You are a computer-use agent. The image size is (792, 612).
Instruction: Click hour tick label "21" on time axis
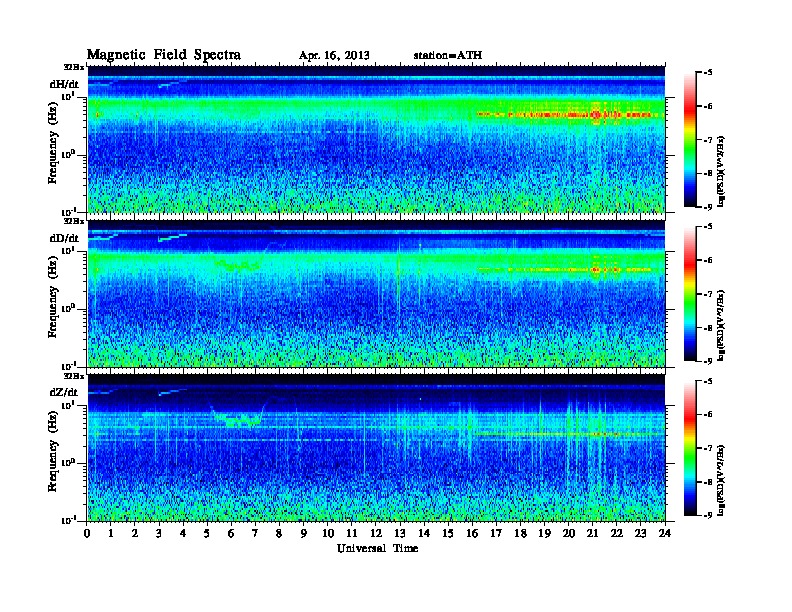pyautogui.click(x=592, y=533)
